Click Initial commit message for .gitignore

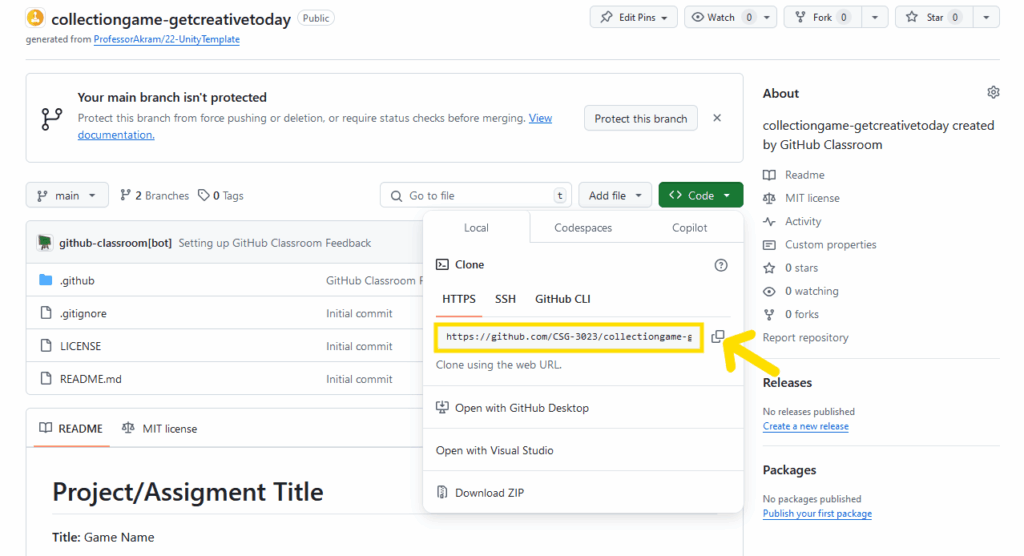359,314
